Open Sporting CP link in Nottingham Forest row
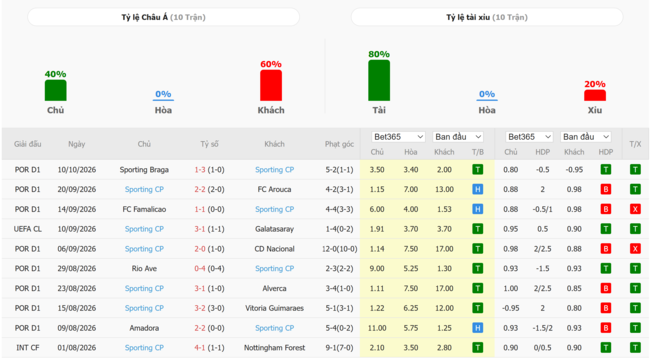The height and width of the screenshot is (364, 650). point(144,347)
